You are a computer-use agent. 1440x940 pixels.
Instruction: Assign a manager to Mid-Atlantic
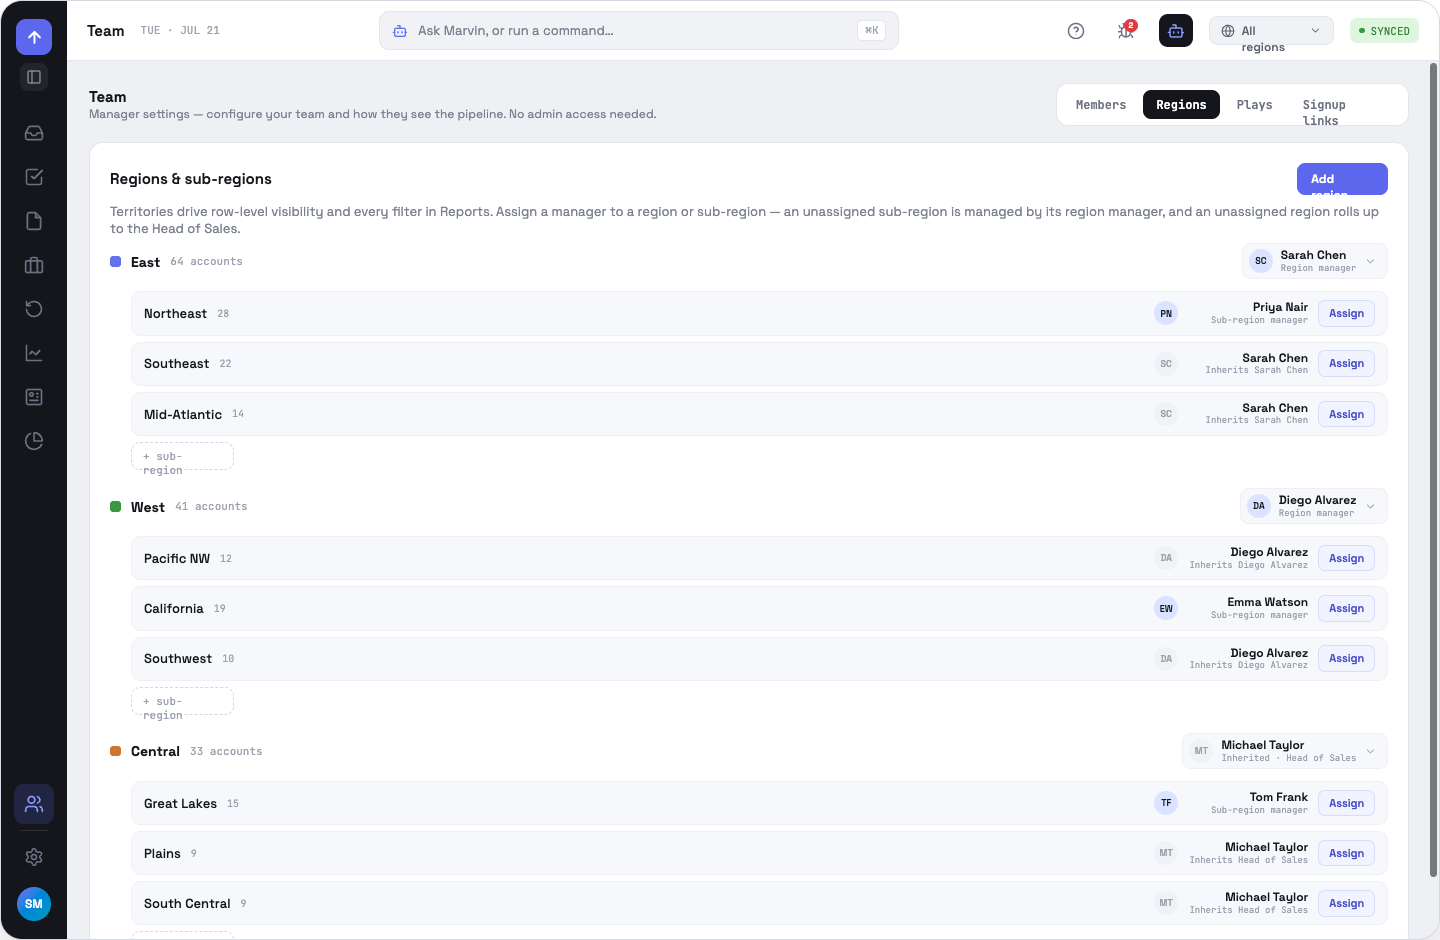point(1346,414)
